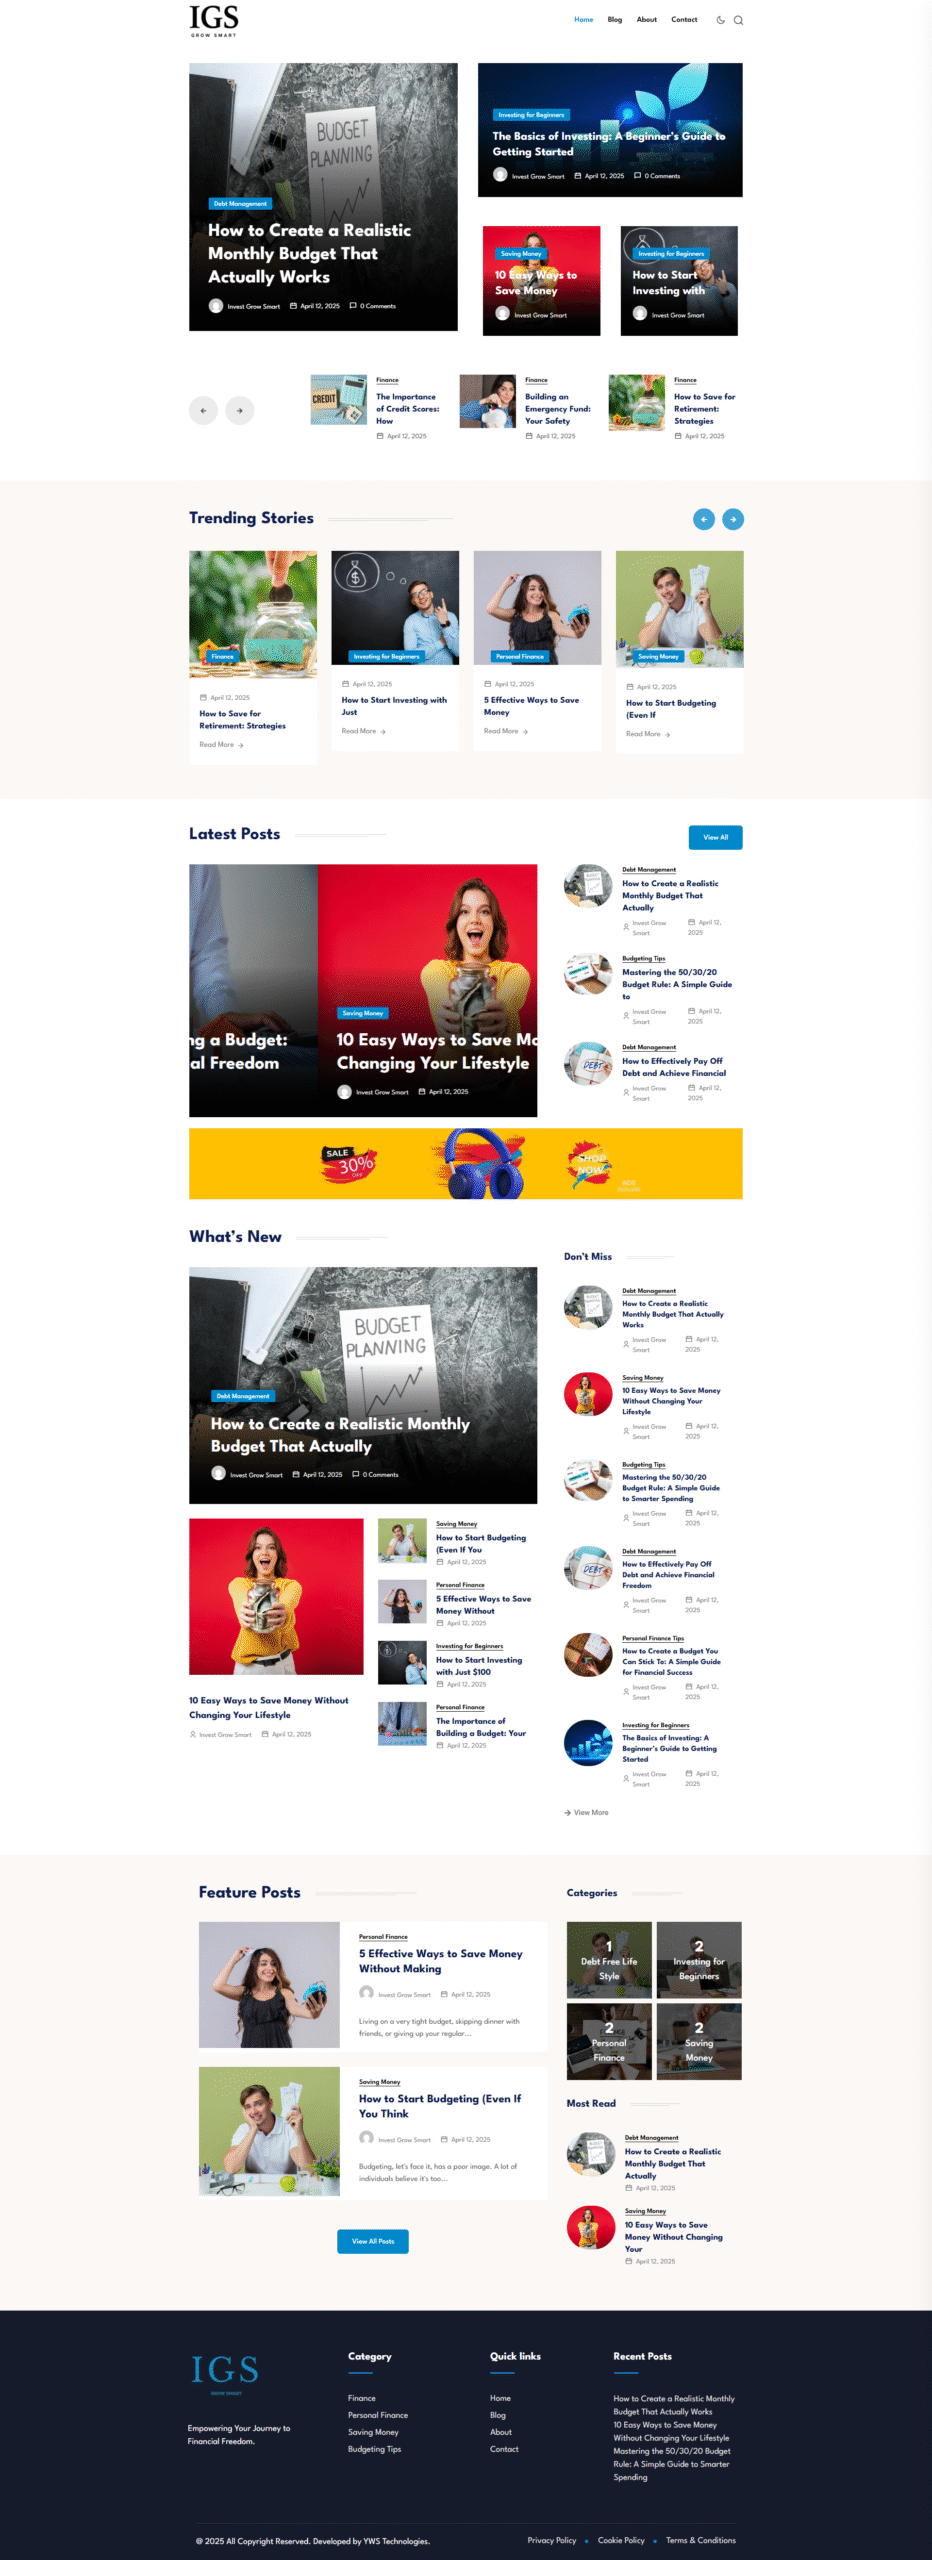
Task: Select the Debt Free Life Style category tile
Action: (609, 1960)
